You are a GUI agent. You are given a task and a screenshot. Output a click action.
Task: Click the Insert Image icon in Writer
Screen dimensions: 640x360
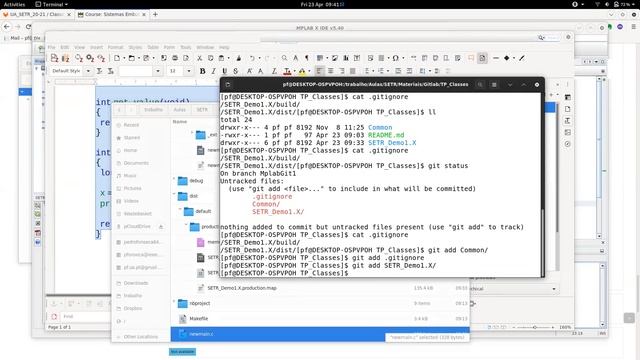(x=335, y=58)
